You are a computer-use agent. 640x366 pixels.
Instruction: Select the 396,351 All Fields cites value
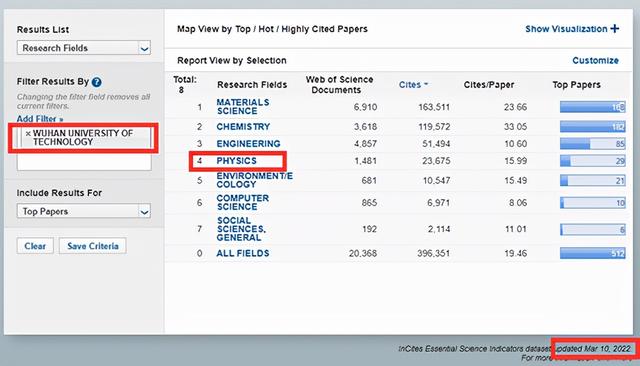point(433,253)
